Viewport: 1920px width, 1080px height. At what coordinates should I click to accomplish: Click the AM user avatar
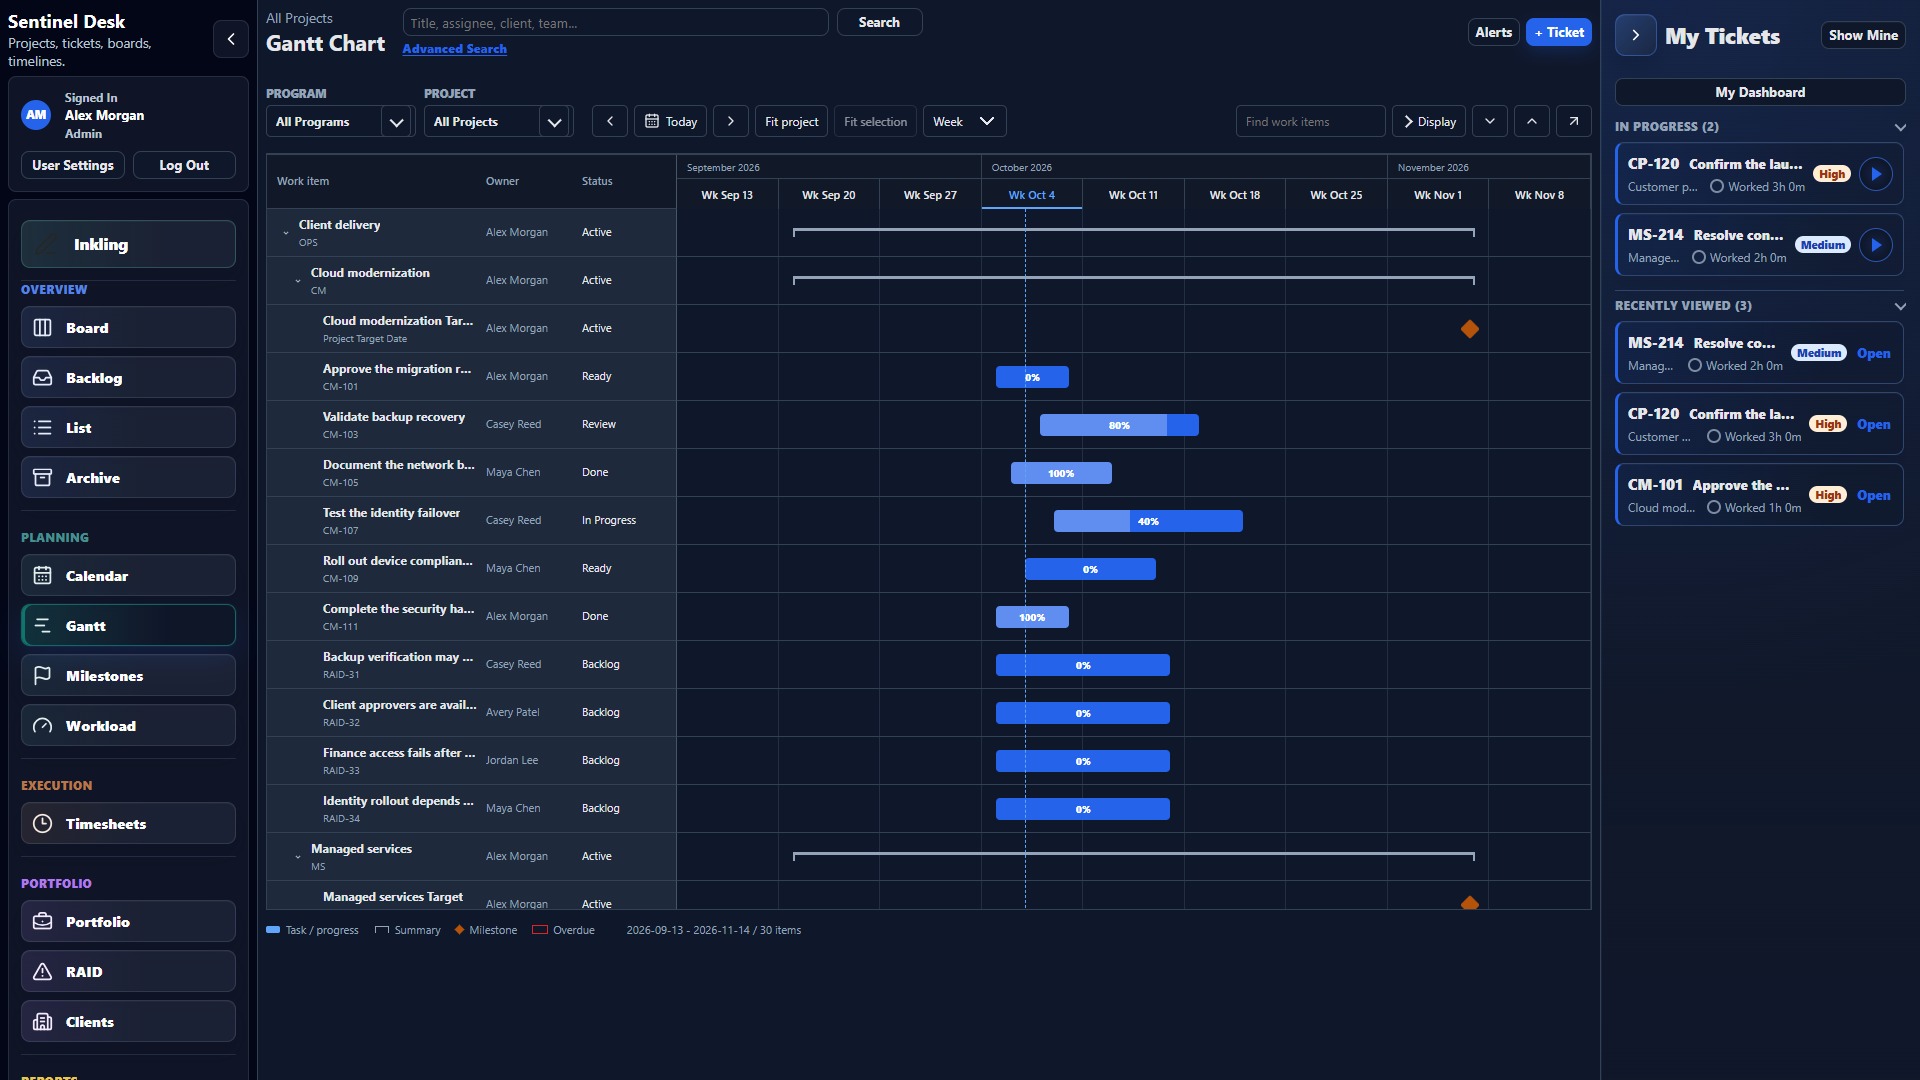[x=36, y=115]
